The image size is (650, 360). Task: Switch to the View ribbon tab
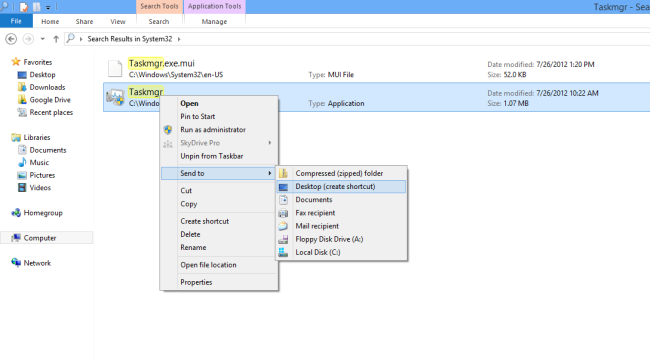click(118, 22)
